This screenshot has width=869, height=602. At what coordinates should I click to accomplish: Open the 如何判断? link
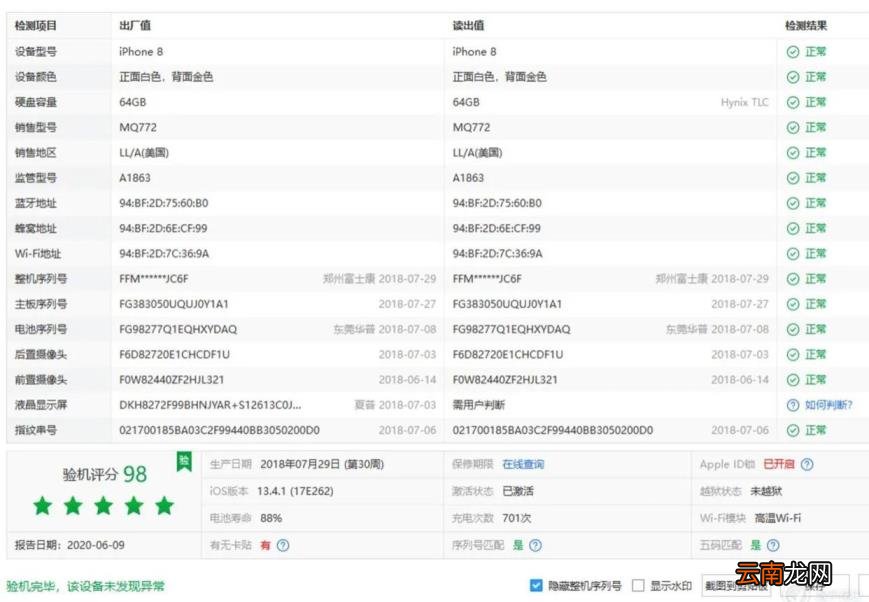pos(829,405)
